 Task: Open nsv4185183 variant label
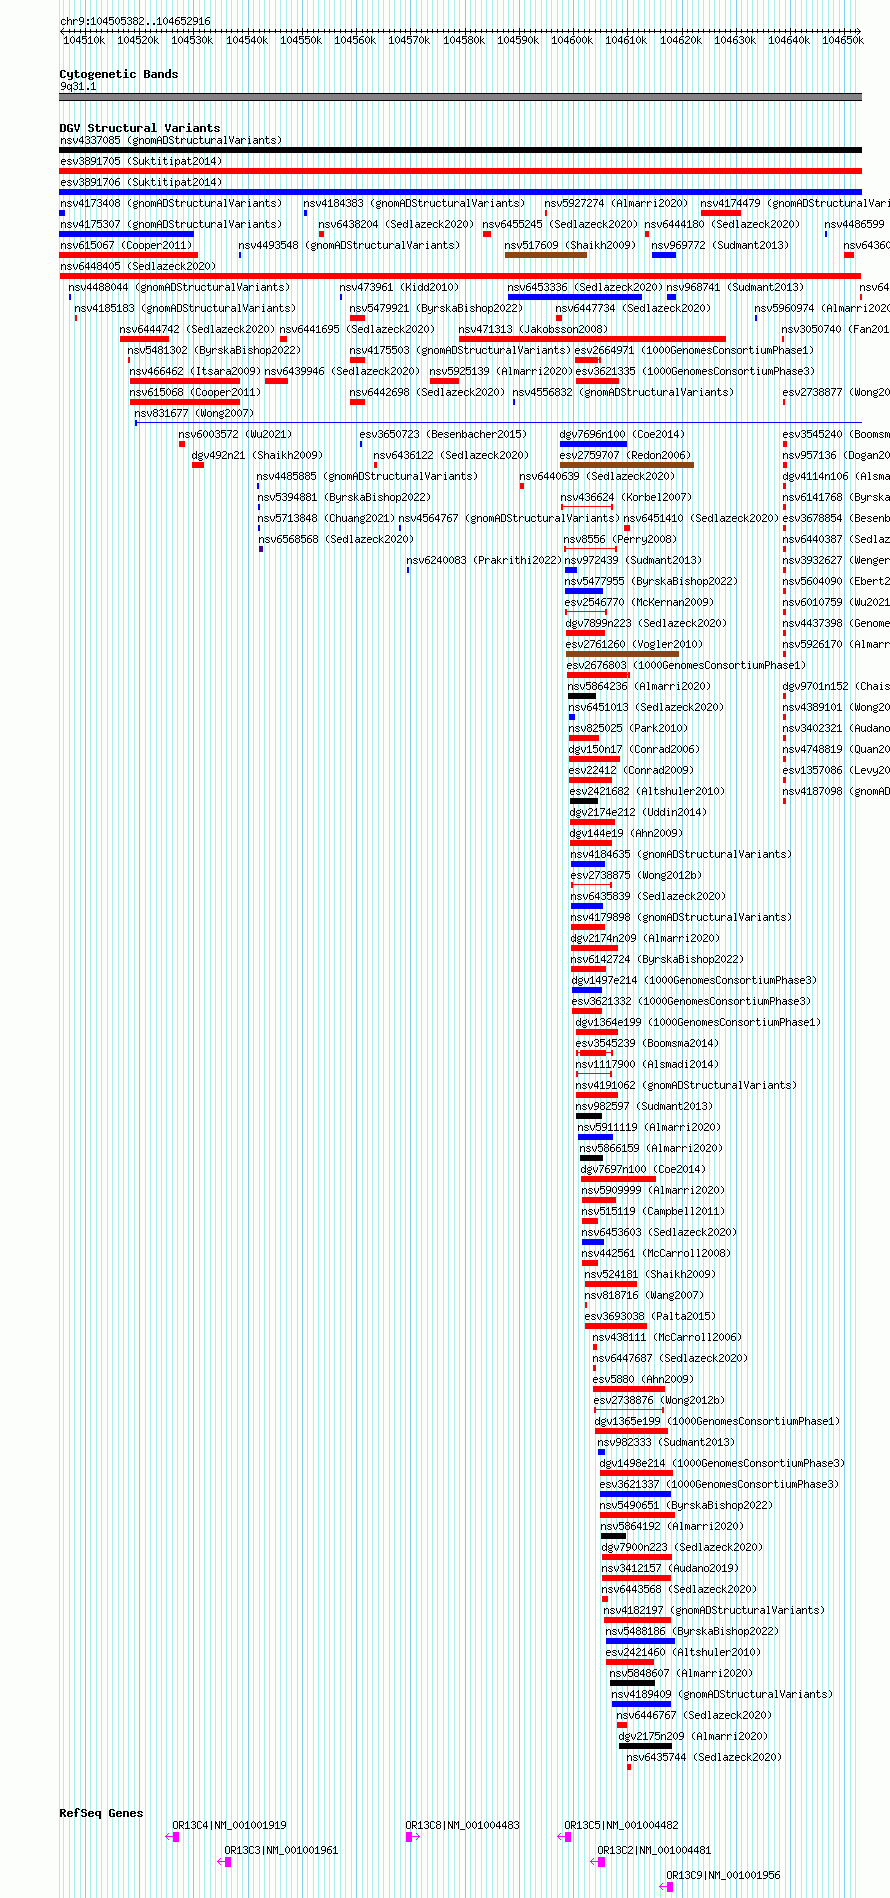[185, 308]
